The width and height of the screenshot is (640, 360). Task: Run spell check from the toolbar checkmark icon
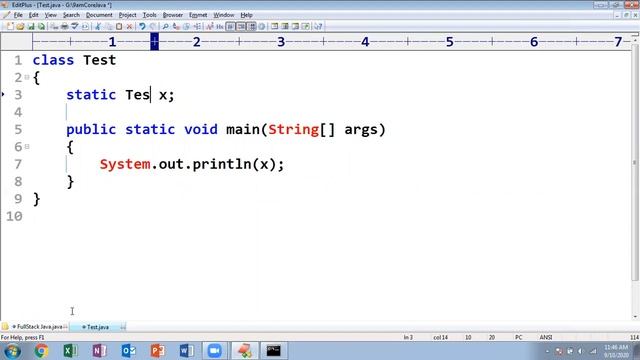point(75,27)
